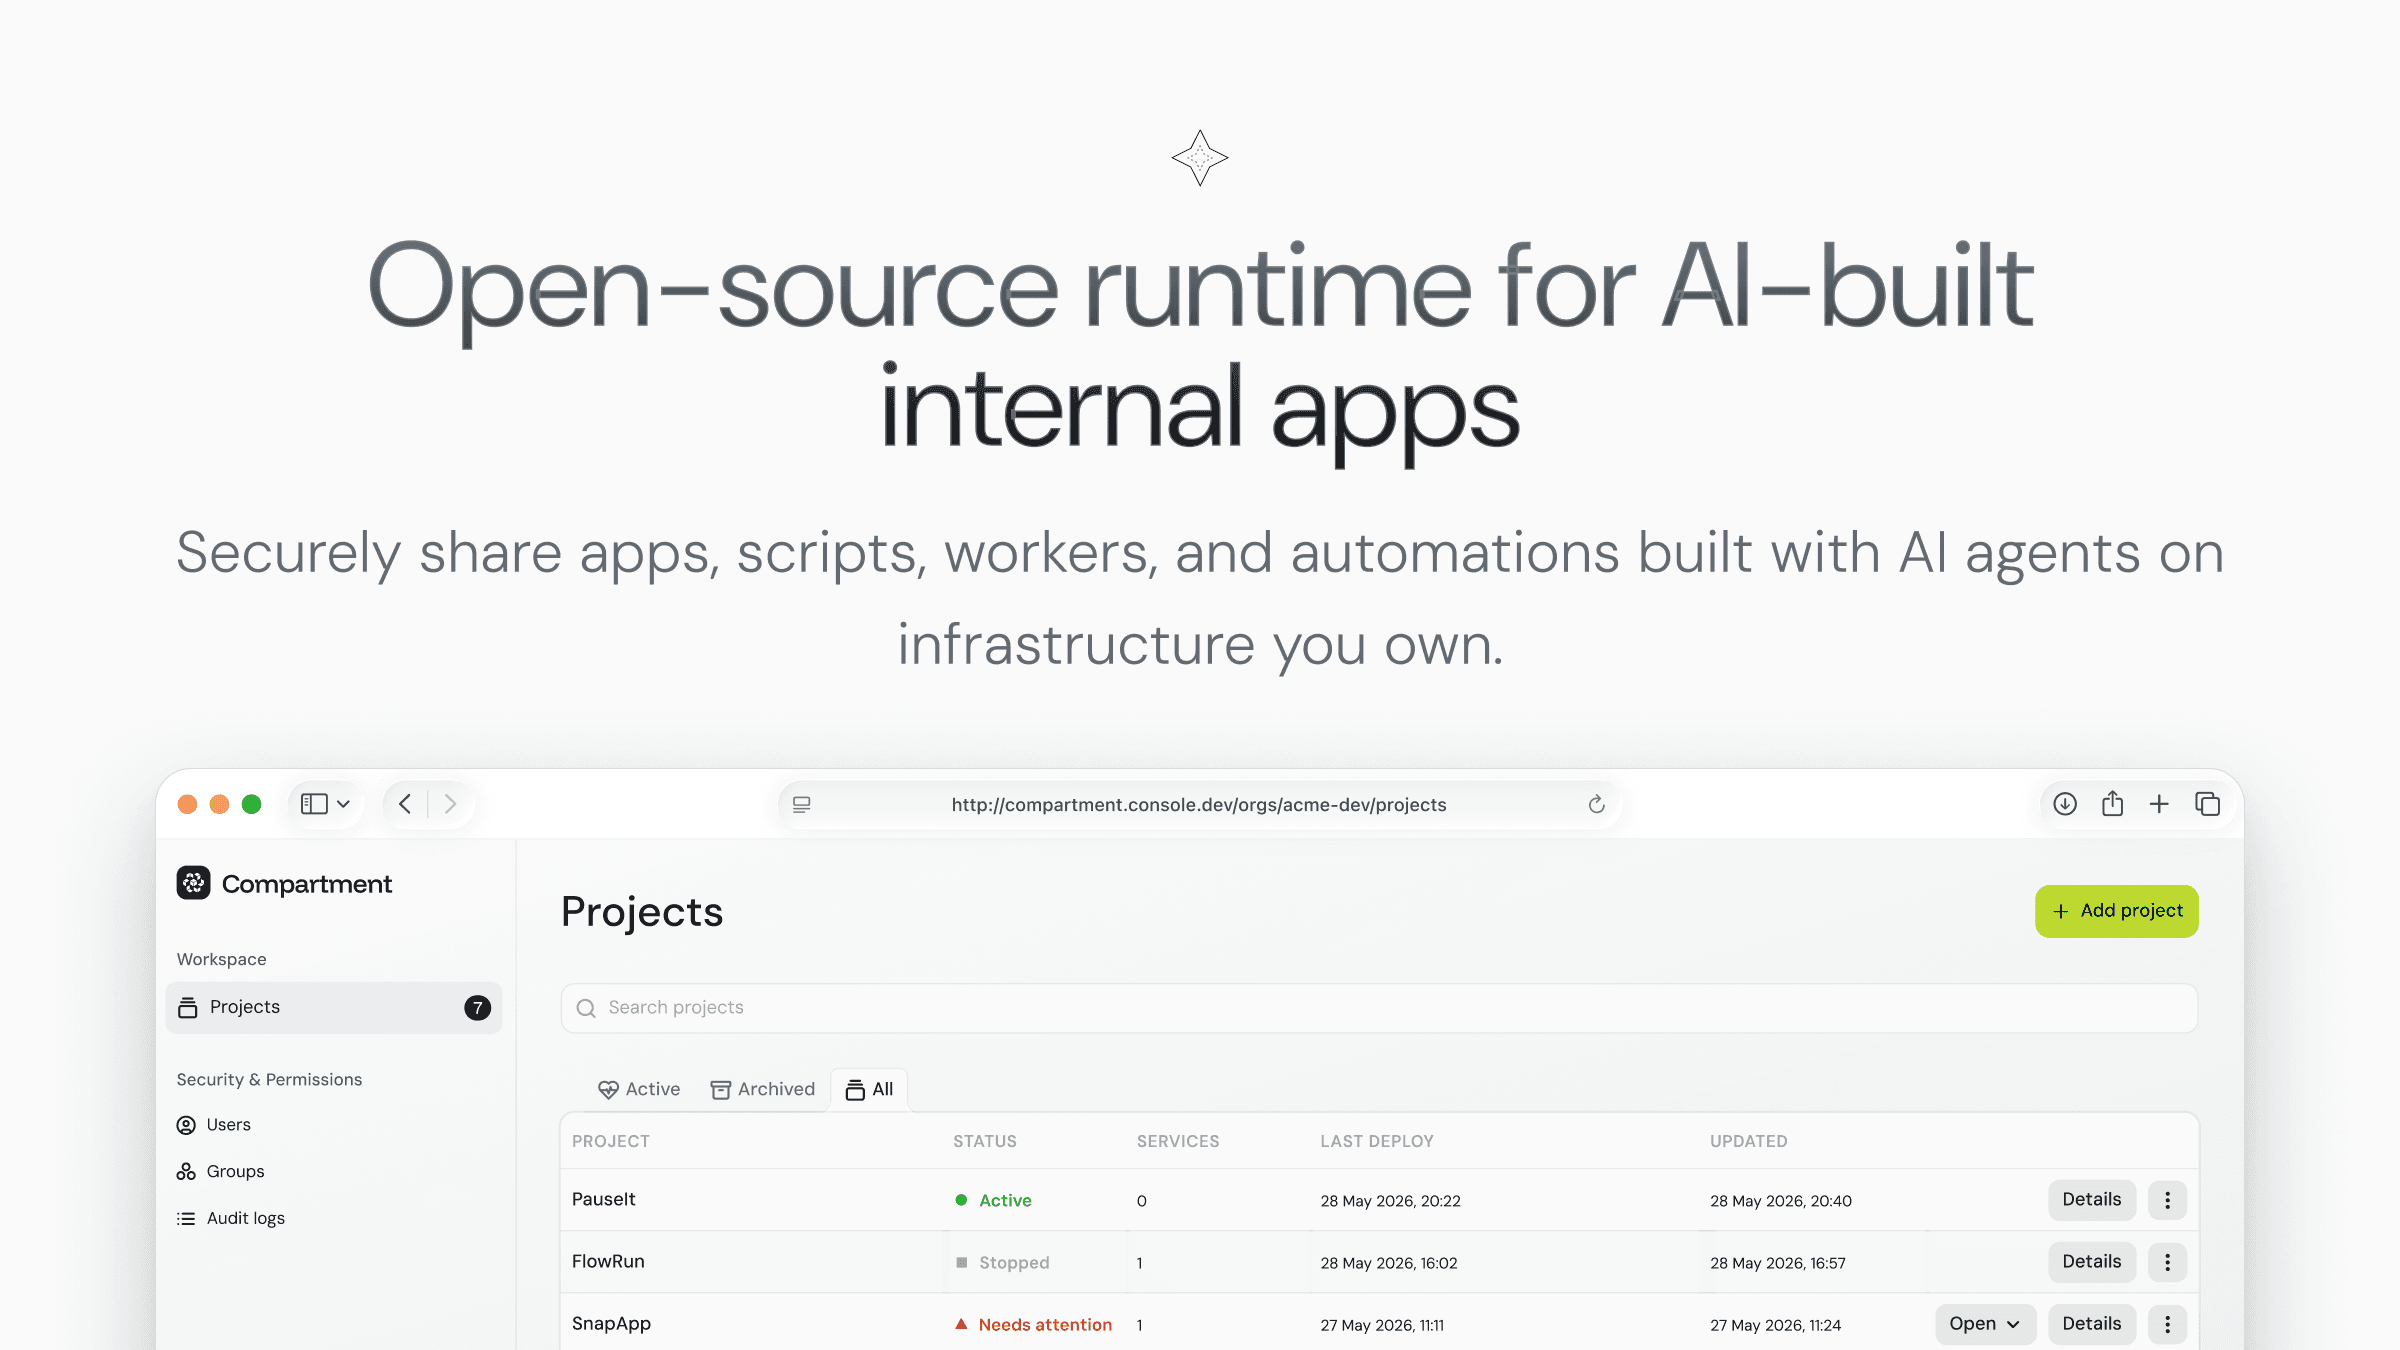The image size is (2400, 1350).
Task: Open more options menu for FlowRun
Action: [x=2168, y=1261]
